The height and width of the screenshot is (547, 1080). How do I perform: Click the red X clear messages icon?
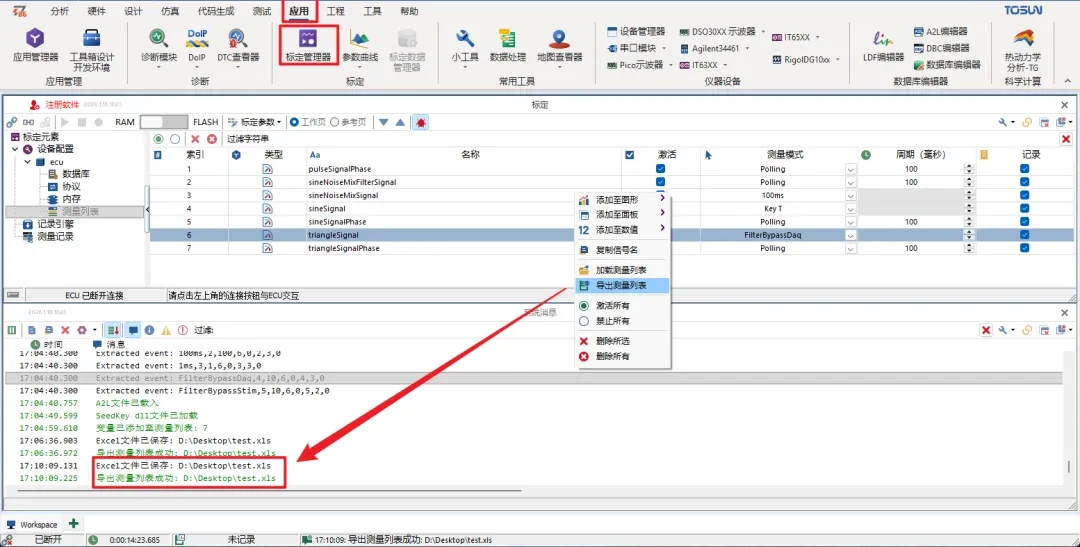[x=65, y=330]
